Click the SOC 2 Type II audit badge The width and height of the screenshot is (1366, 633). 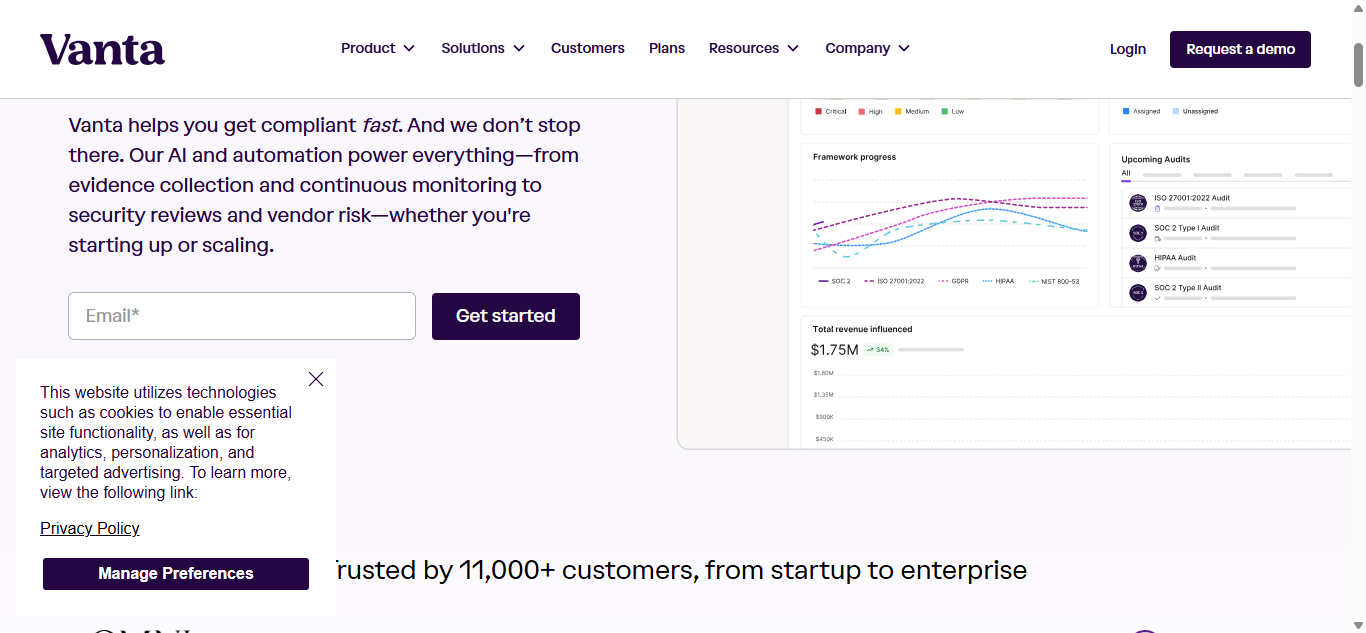click(1137, 293)
